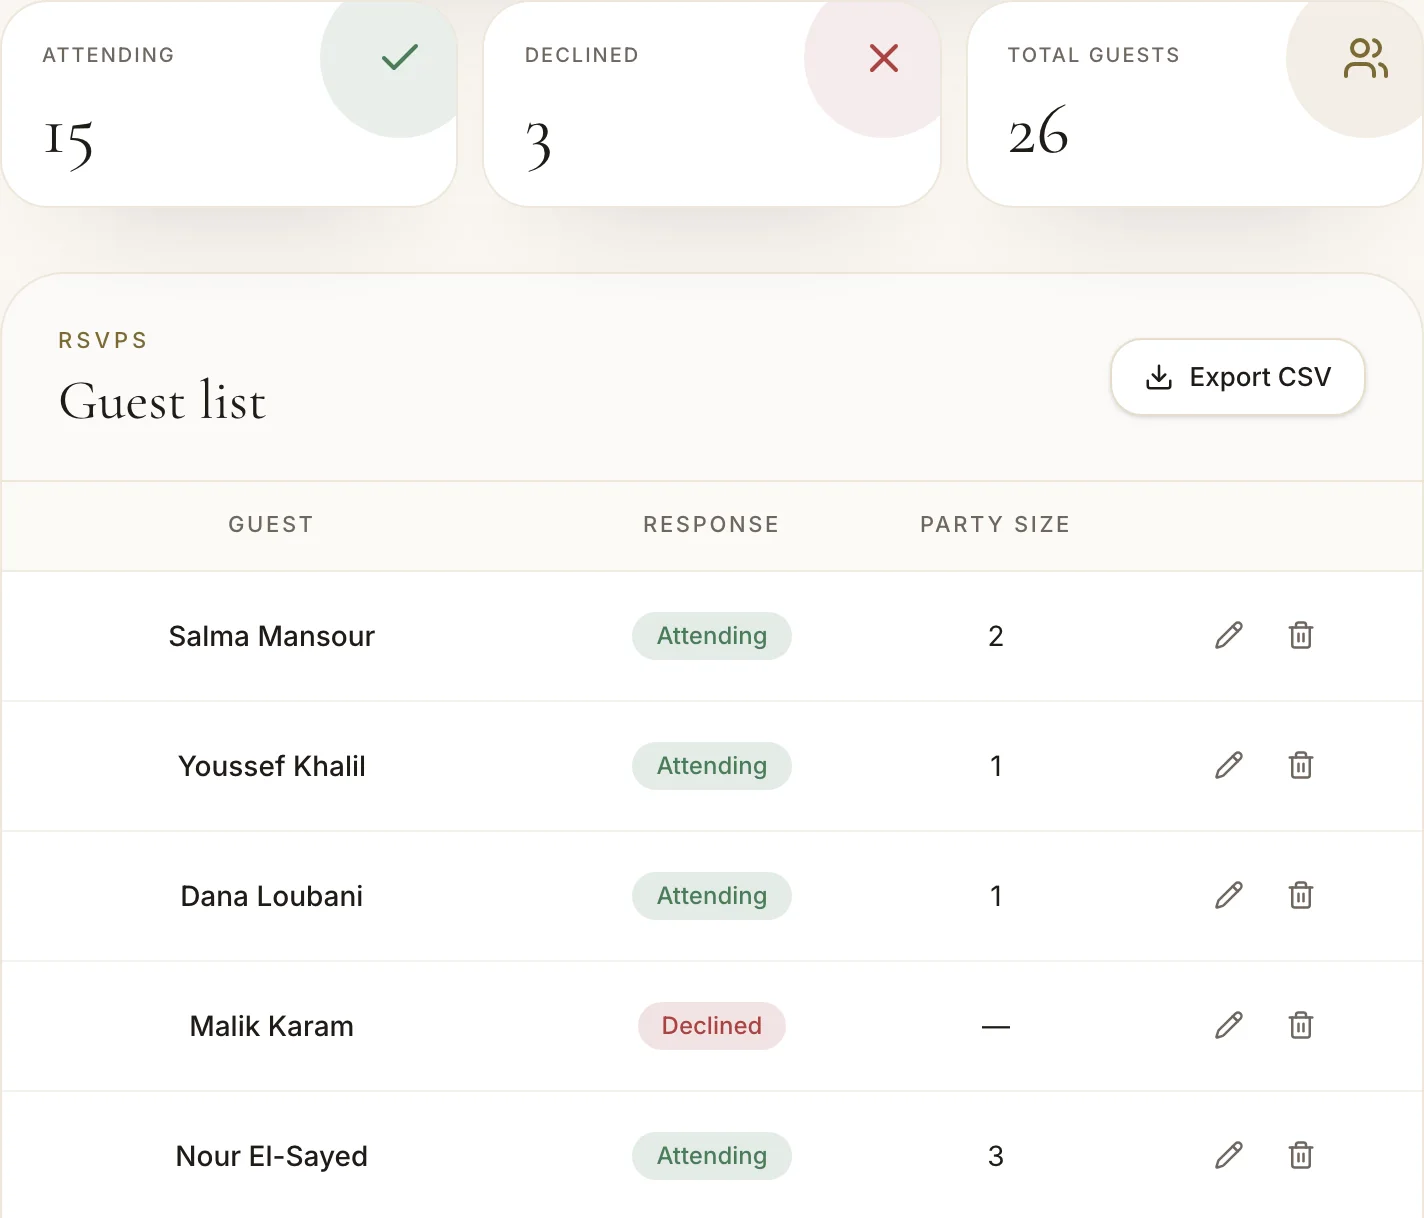Click the green checkmark icon on Attending card

400,57
